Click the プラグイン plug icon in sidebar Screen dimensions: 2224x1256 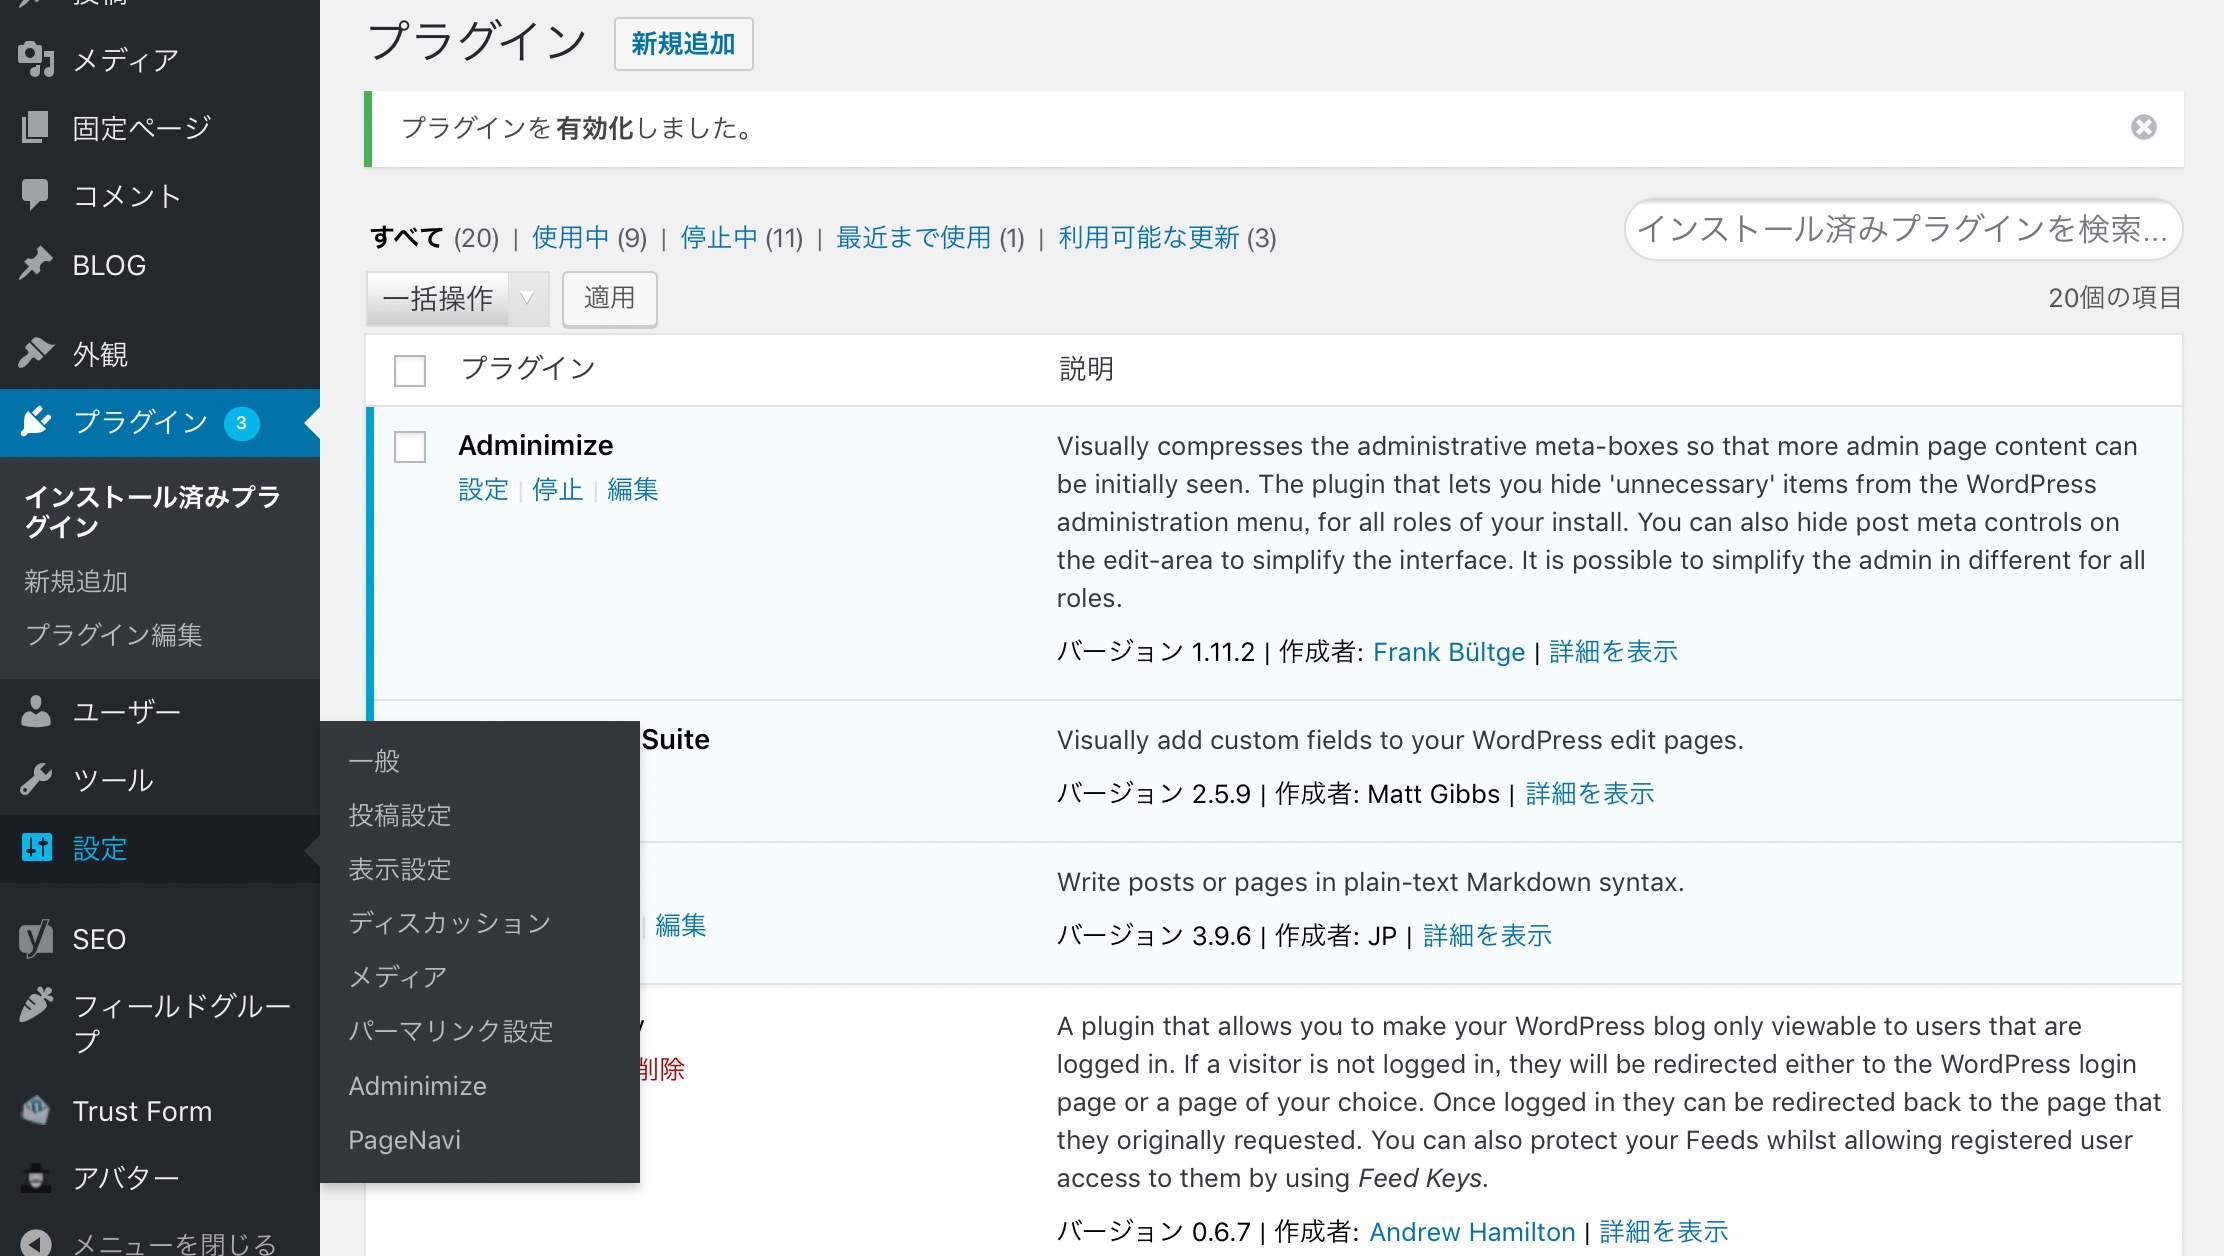click(x=36, y=422)
